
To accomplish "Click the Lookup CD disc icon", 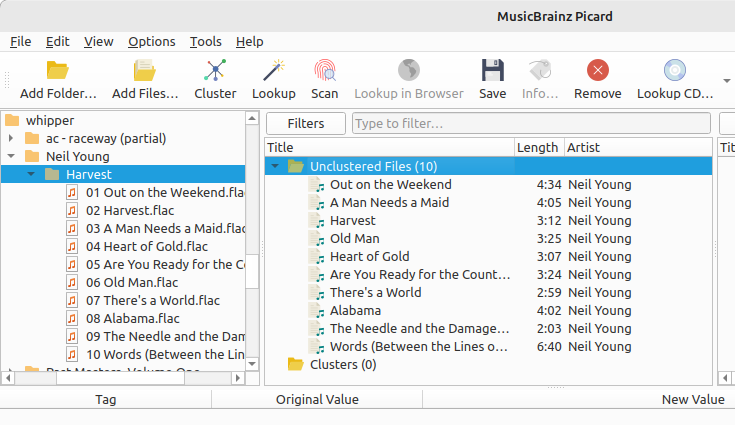I will pyautogui.click(x=675, y=71).
